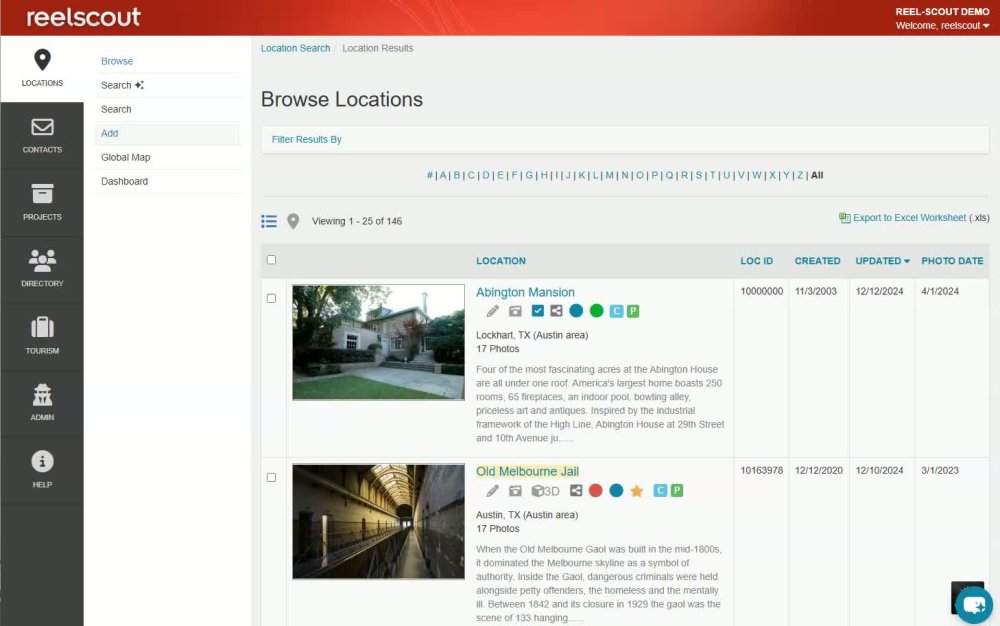The image size is (1000, 626).
Task: Tick the Old Melbourne Jail row checkbox
Action: click(271, 477)
